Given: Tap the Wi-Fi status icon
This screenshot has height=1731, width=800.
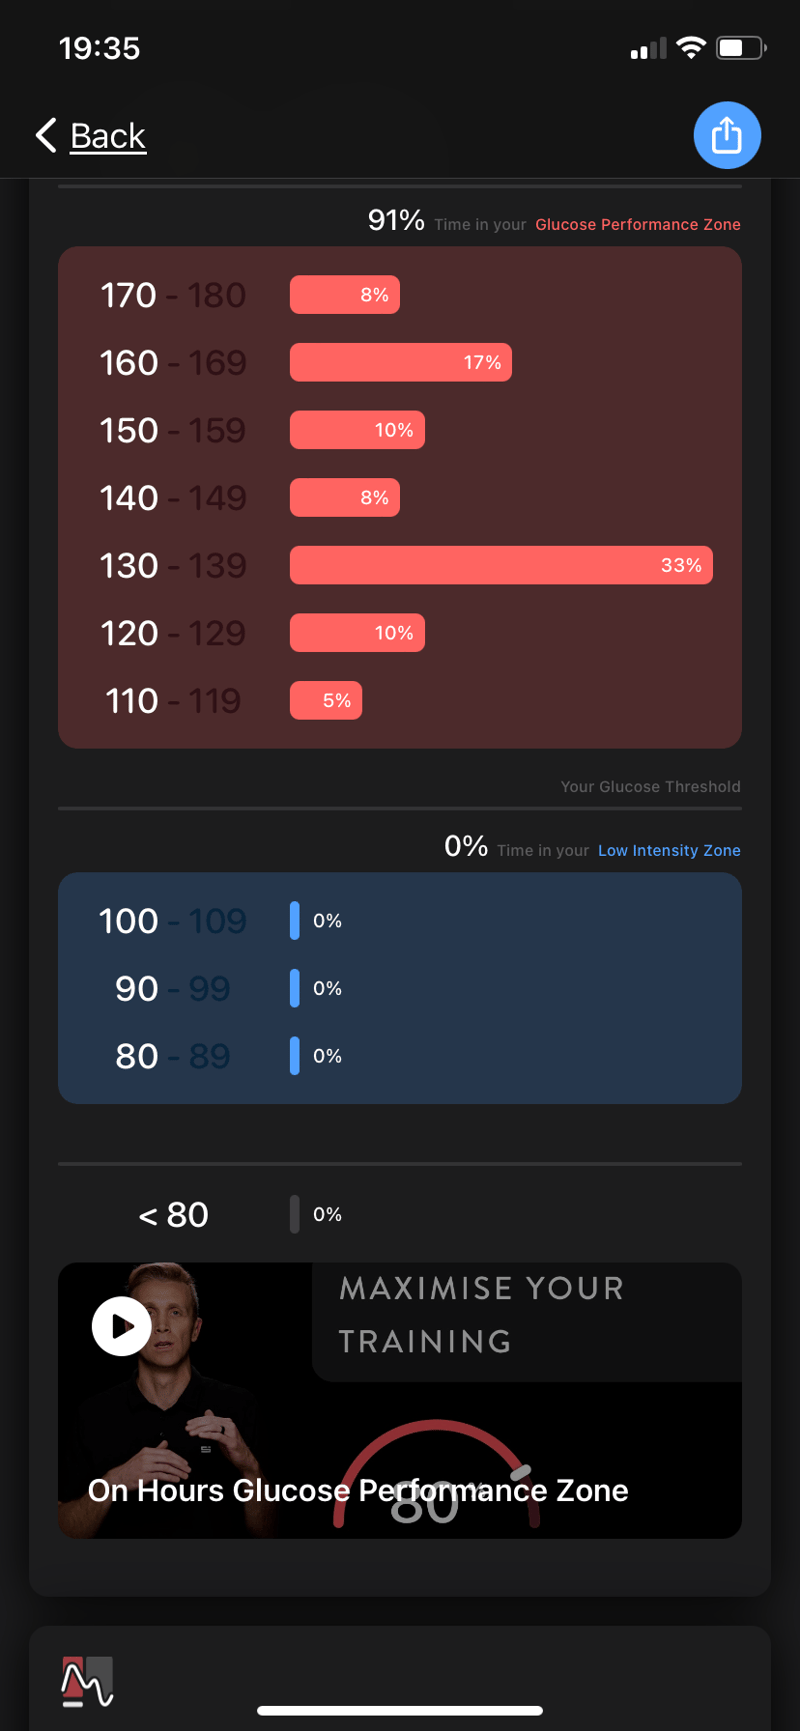Looking at the screenshot, I should (691, 47).
